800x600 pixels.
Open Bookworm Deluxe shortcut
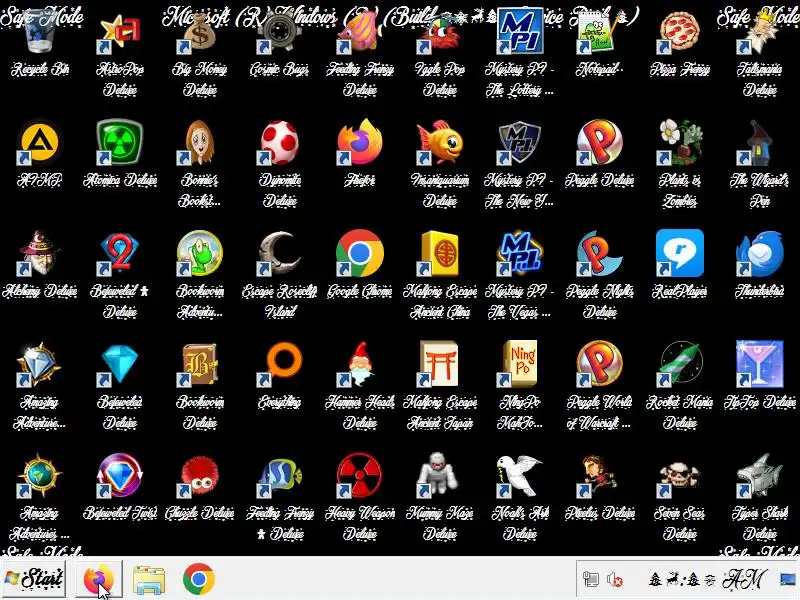click(x=200, y=364)
